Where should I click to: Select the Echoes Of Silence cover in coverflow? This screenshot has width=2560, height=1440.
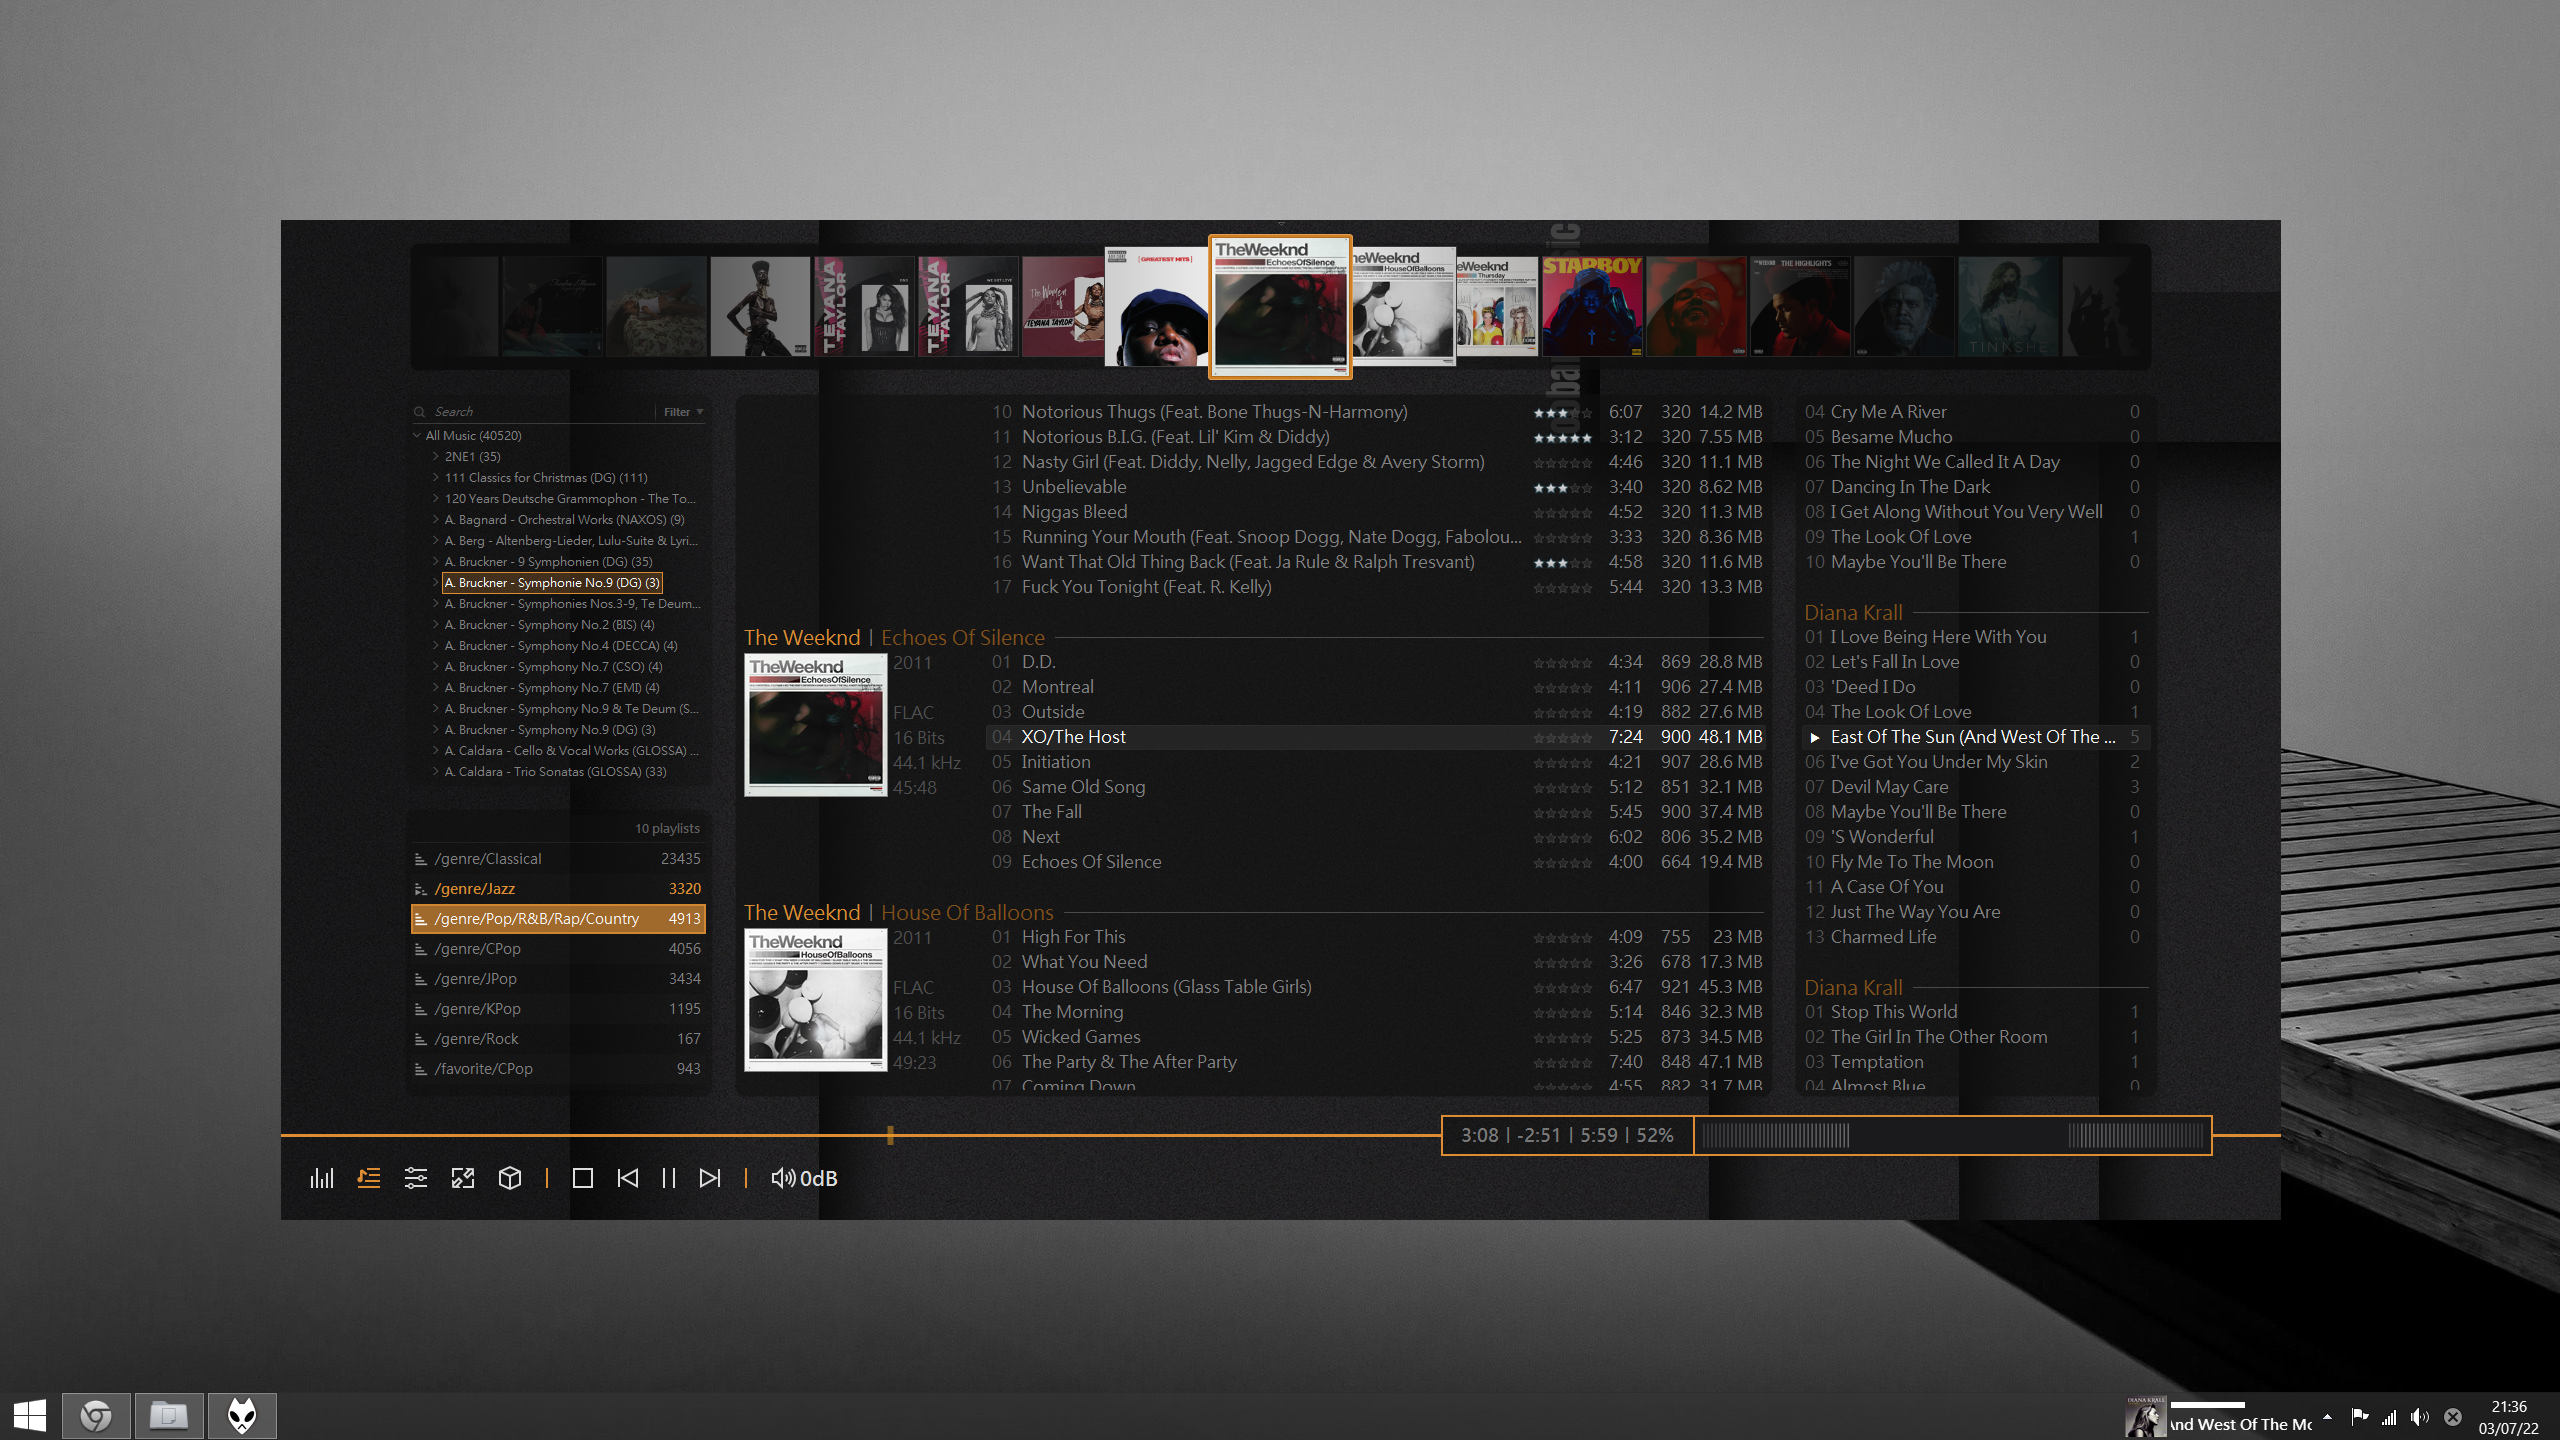click(1280, 306)
